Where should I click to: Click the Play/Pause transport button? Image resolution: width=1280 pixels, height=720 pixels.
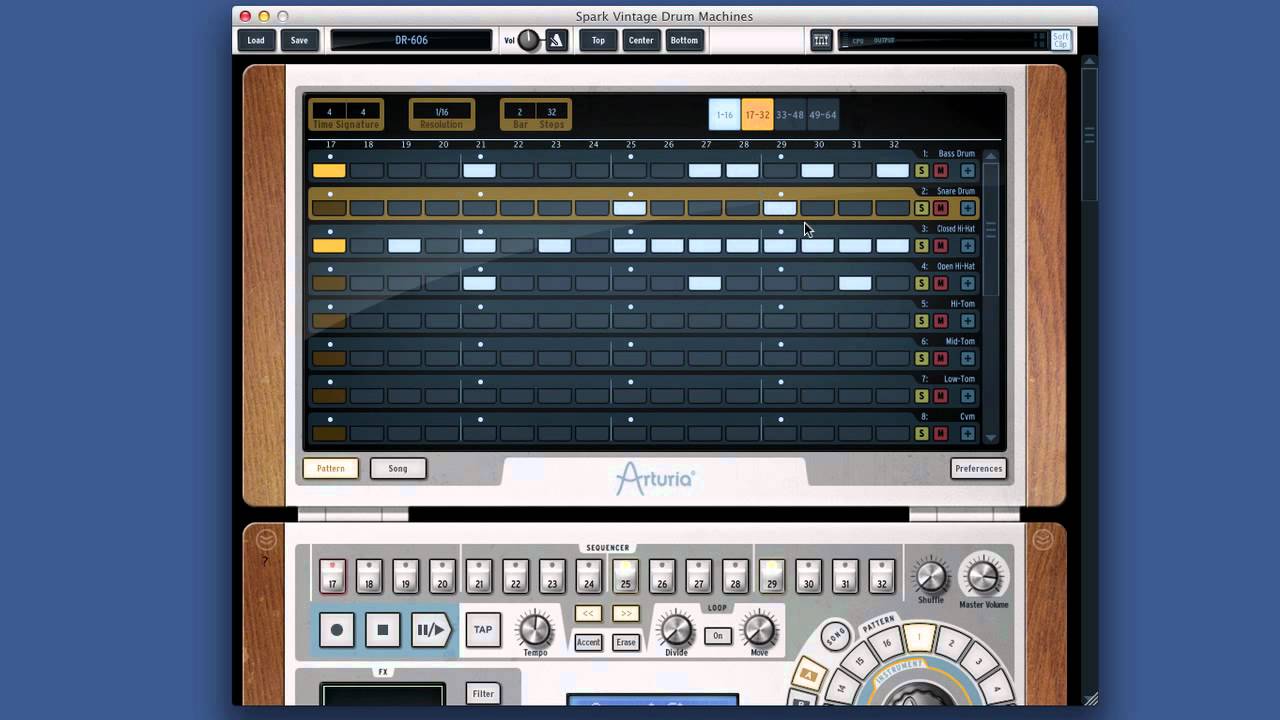click(x=431, y=630)
